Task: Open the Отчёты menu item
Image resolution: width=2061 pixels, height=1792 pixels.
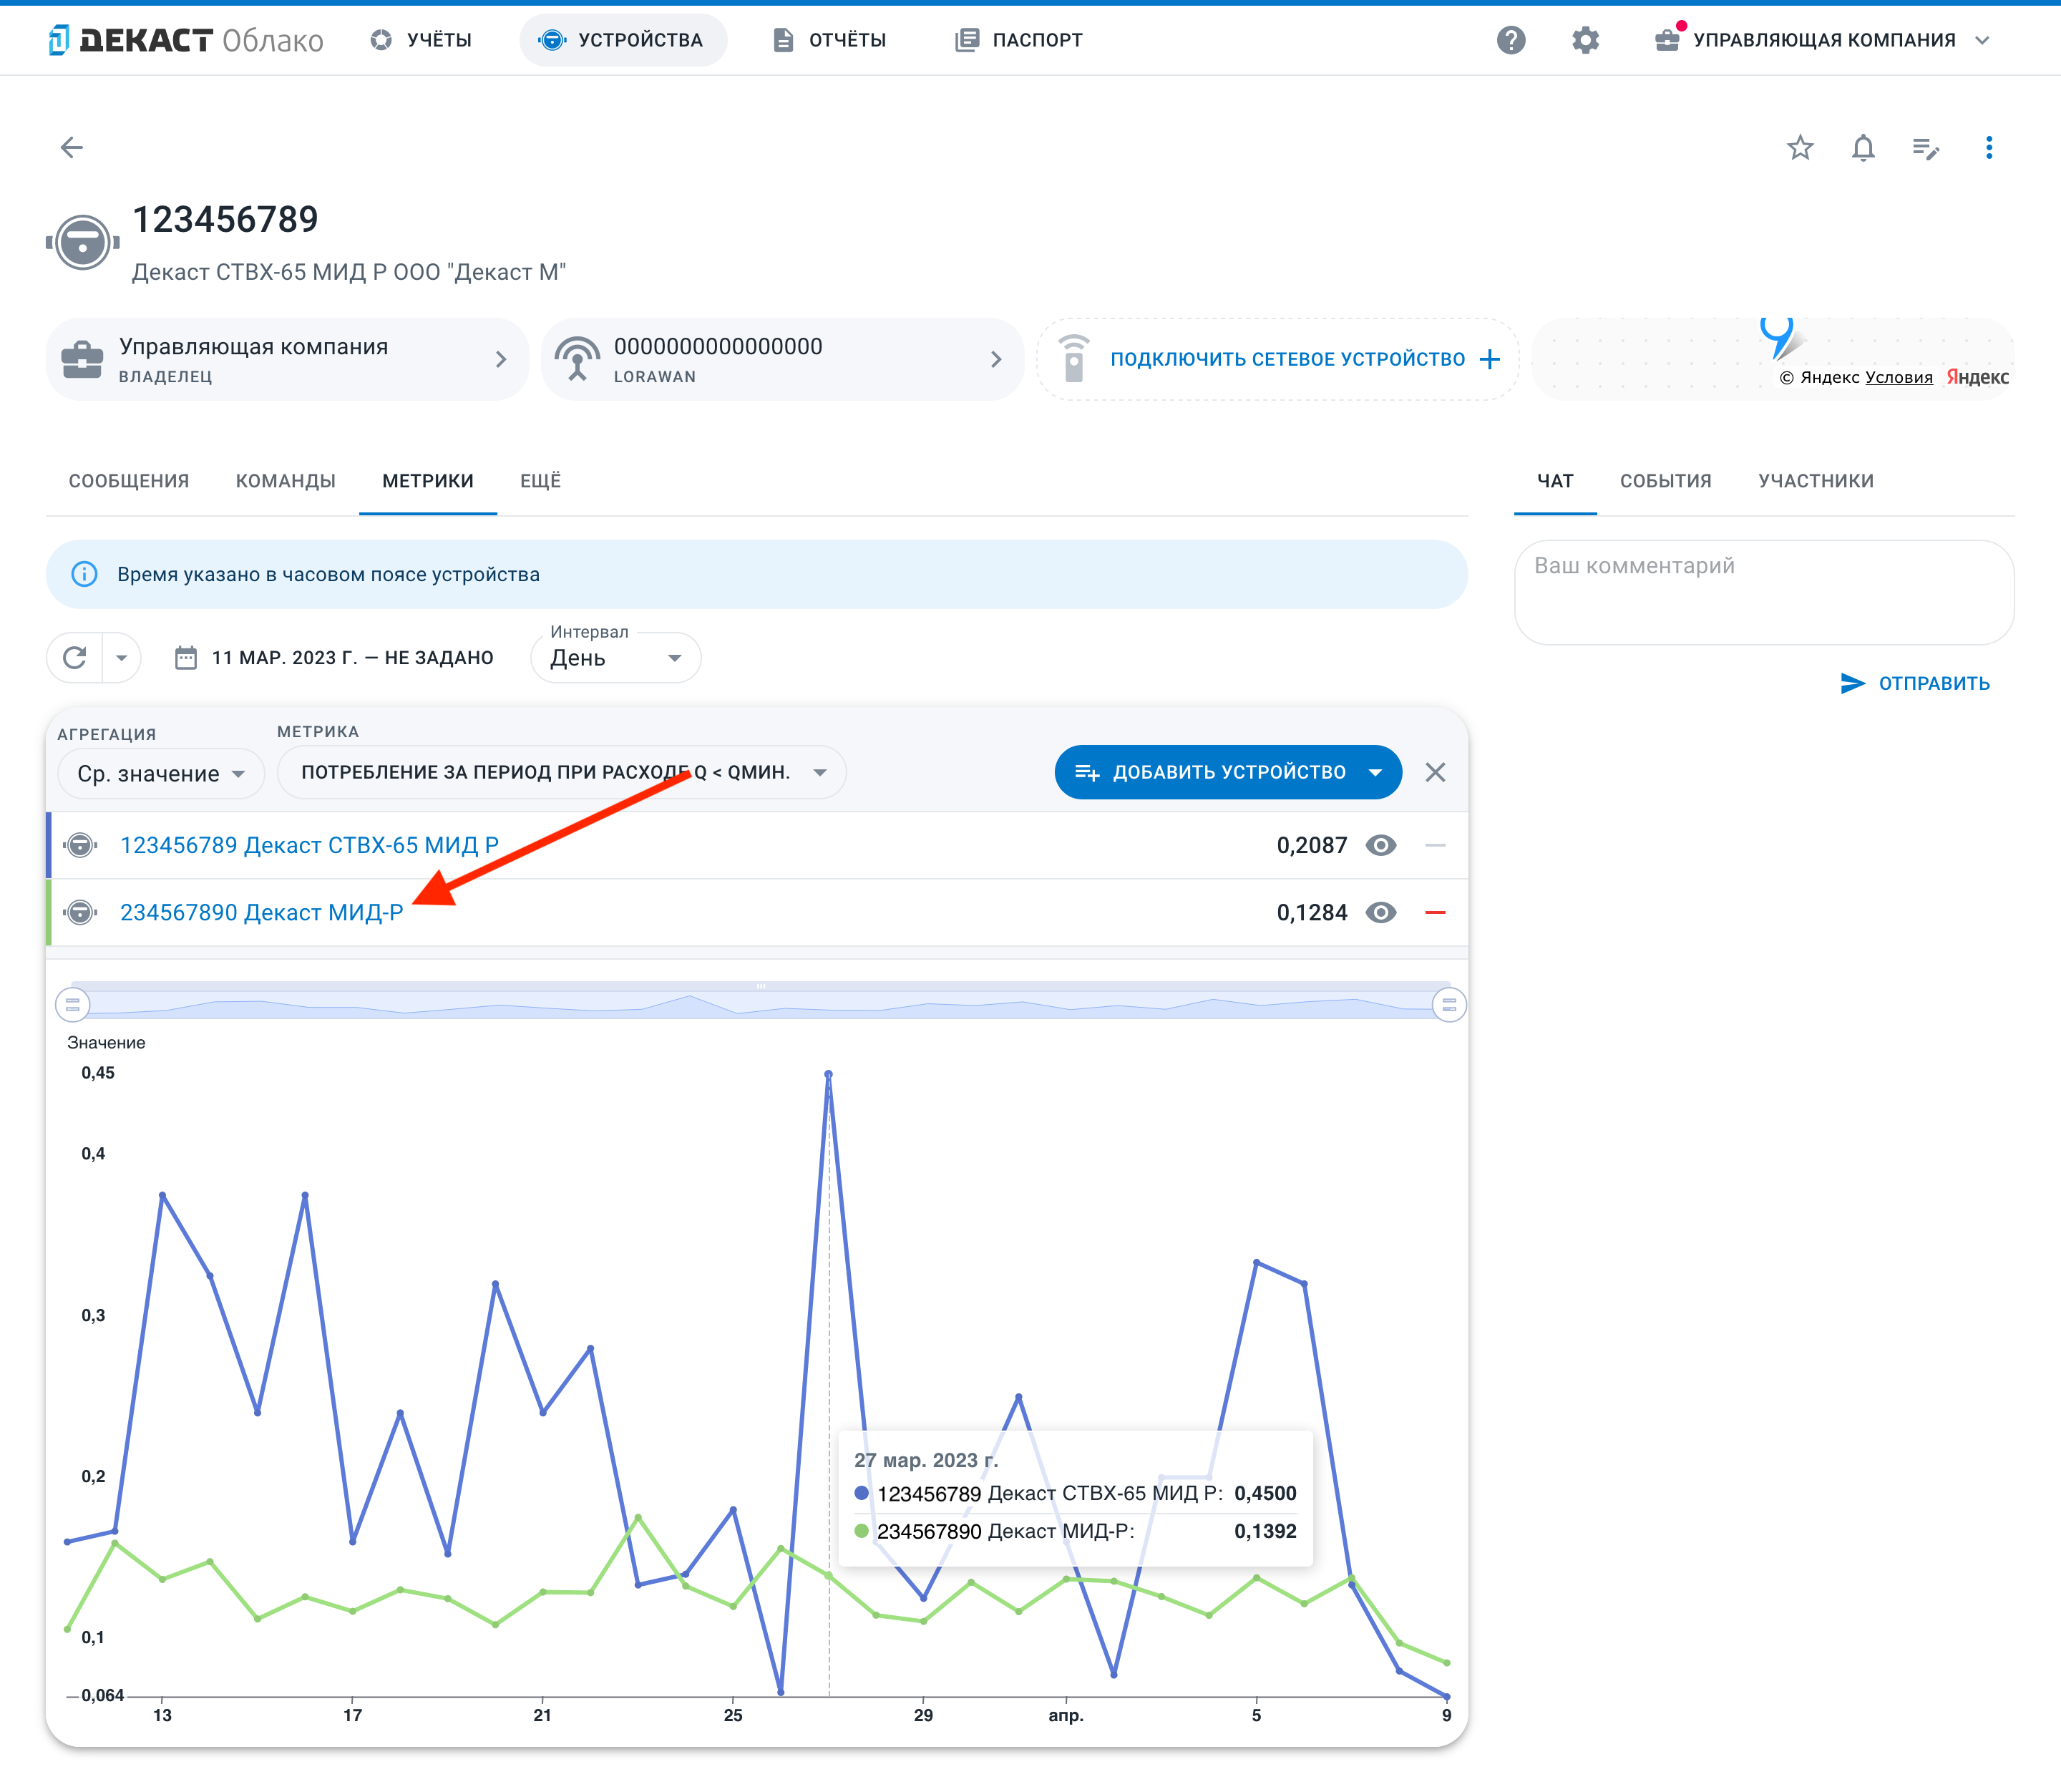Action: click(x=829, y=40)
